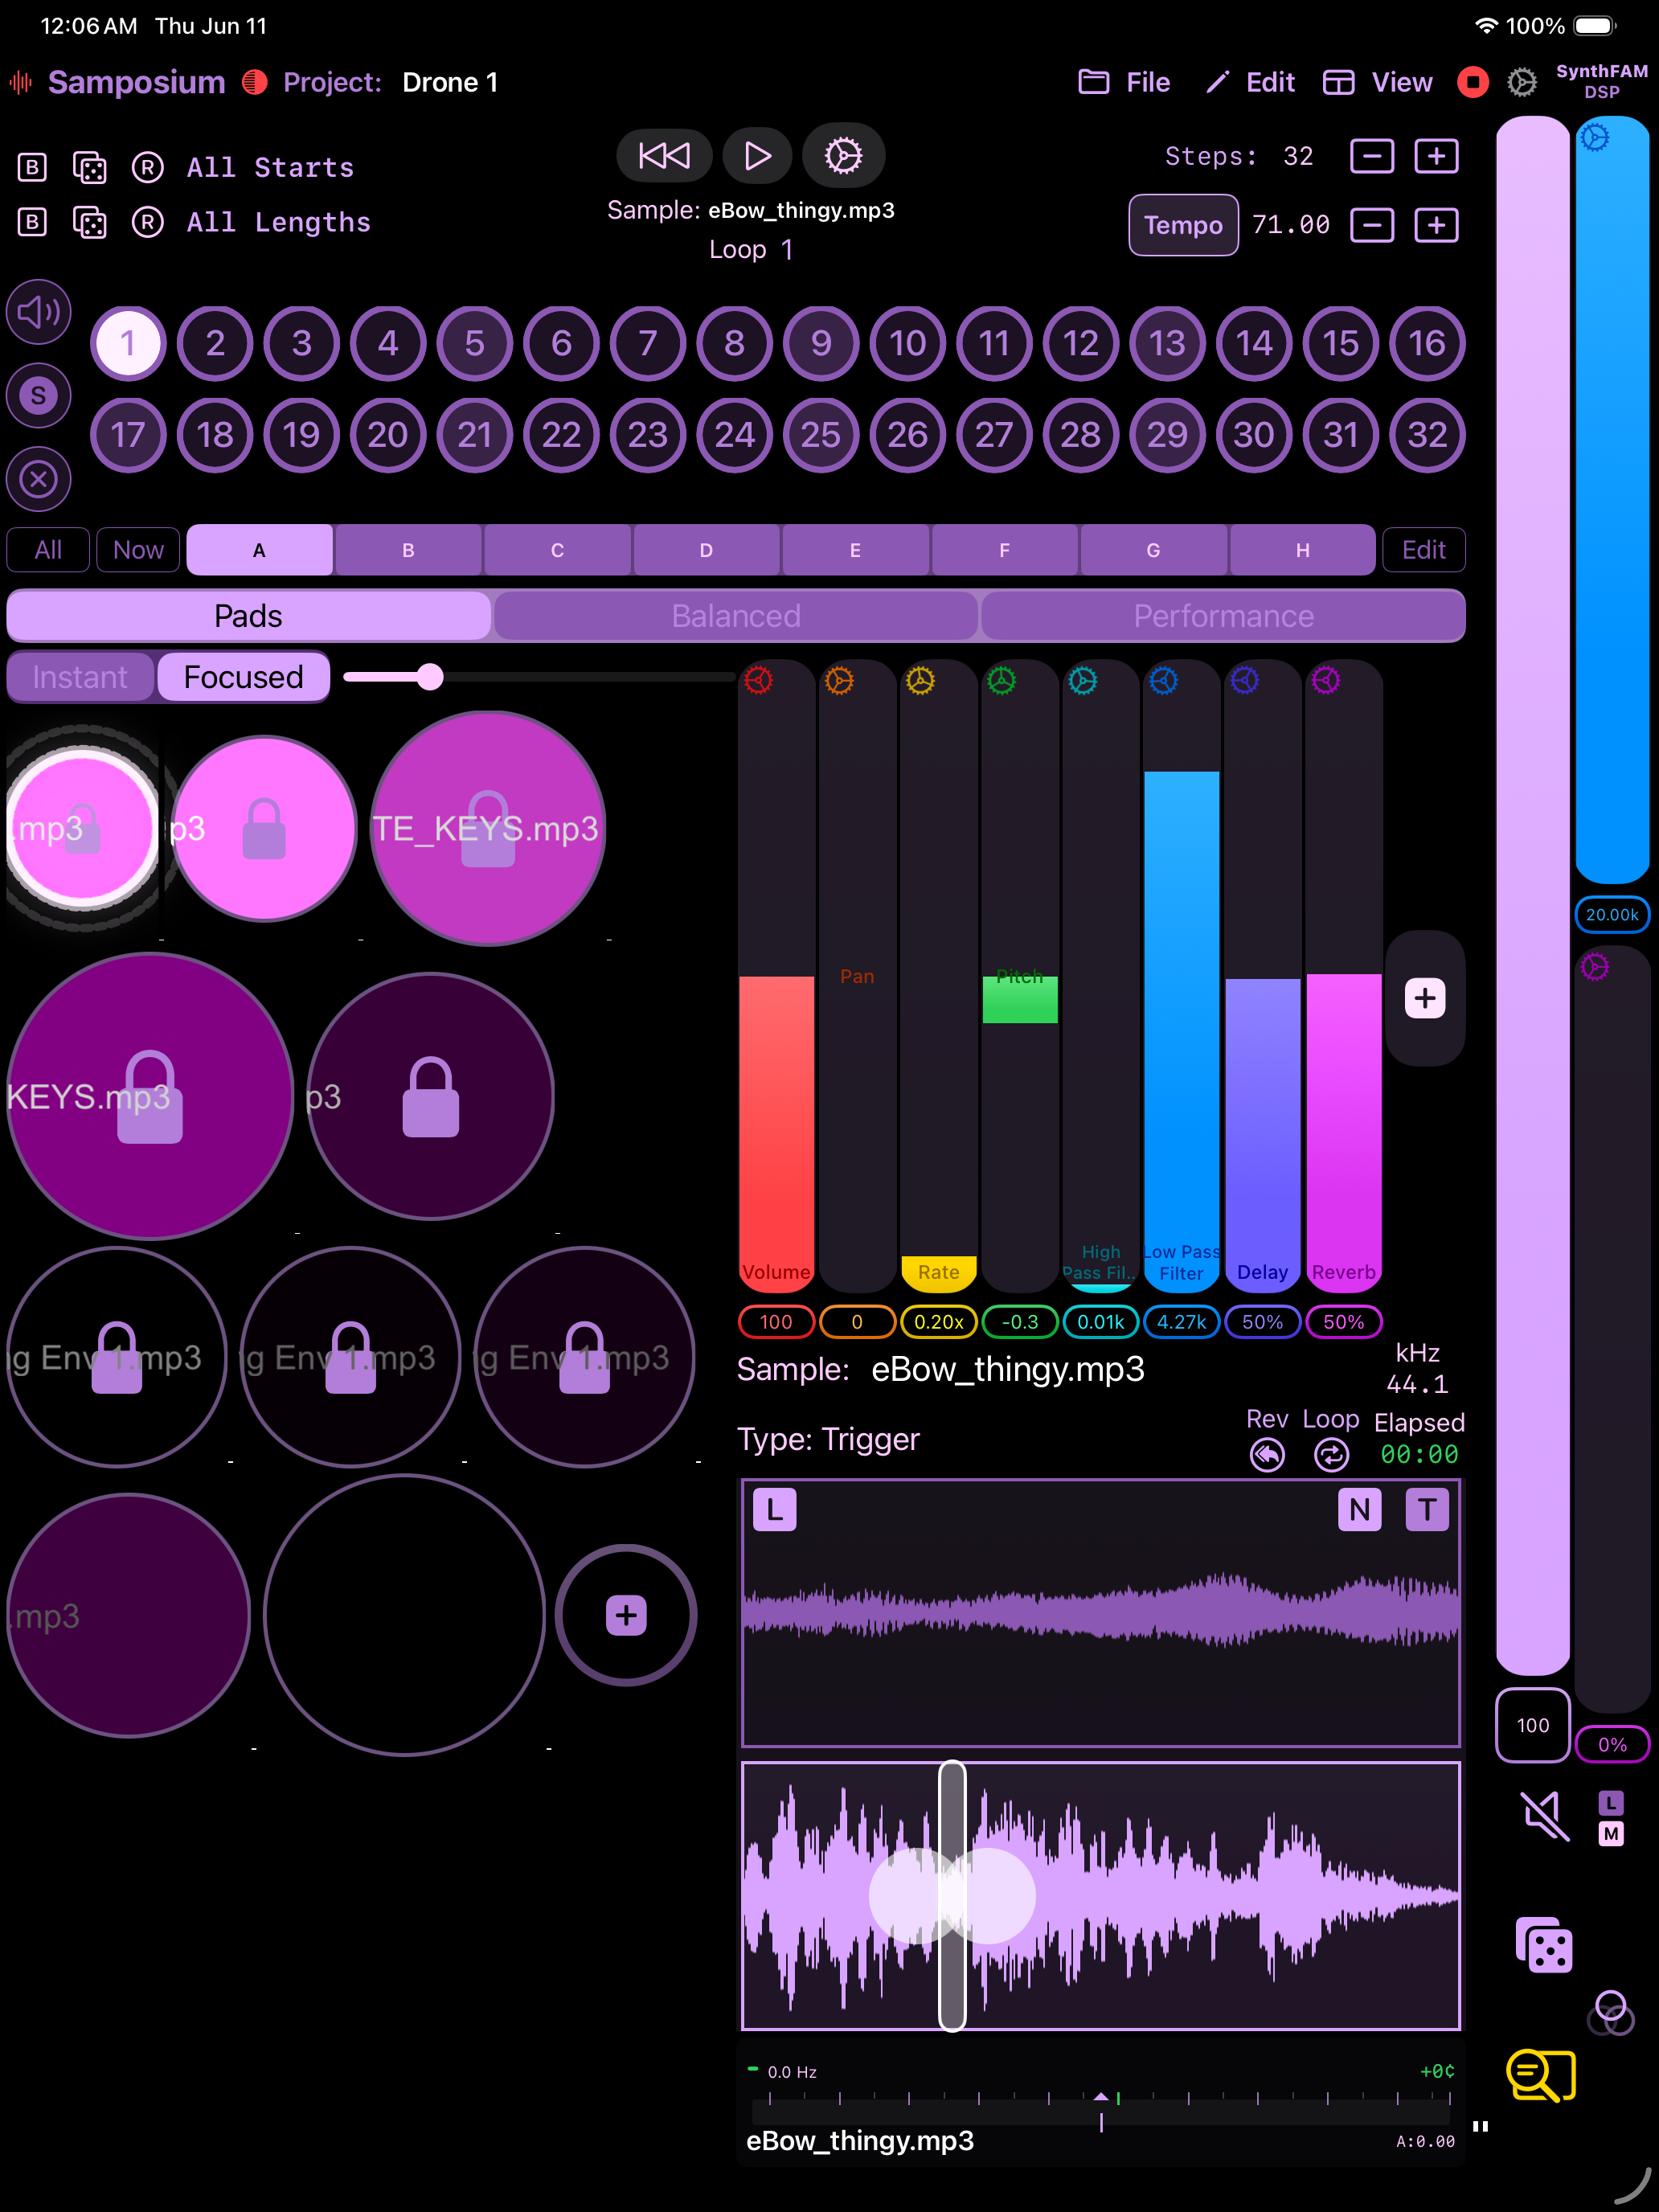This screenshot has width=1659, height=2212.
Task: Tap the circled X clear icon
Action: pos(39,479)
